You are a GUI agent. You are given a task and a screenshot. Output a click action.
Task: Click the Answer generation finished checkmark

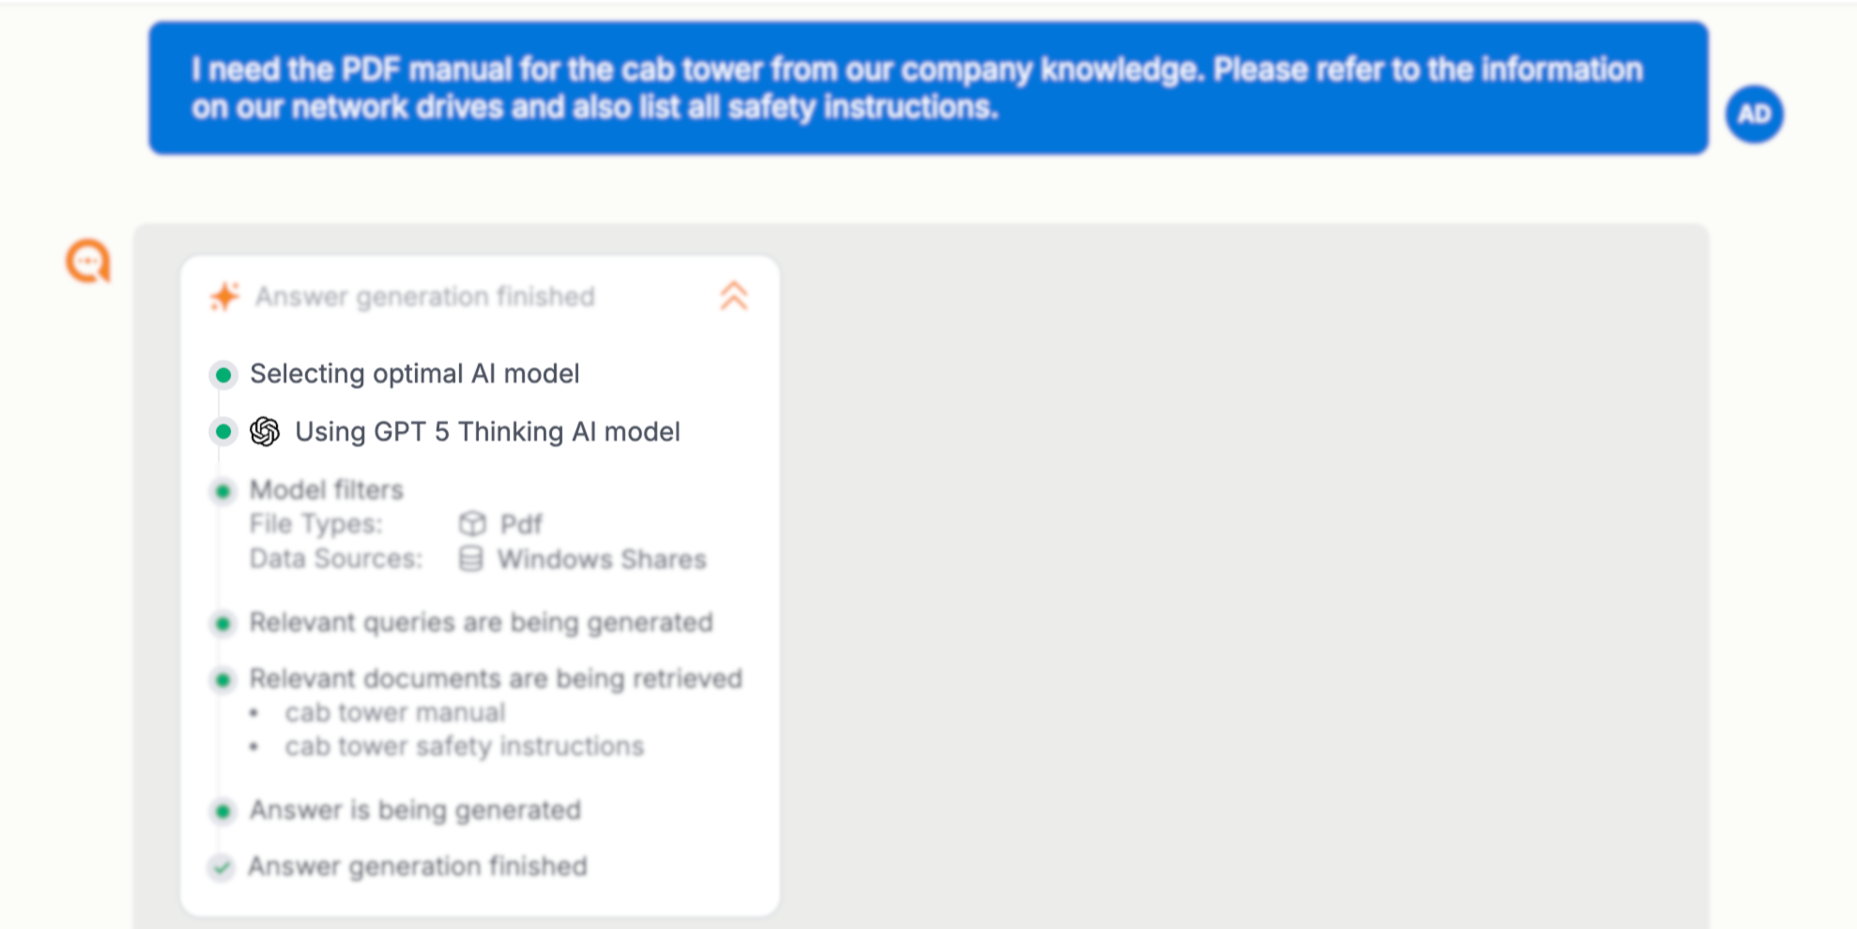coord(222,866)
